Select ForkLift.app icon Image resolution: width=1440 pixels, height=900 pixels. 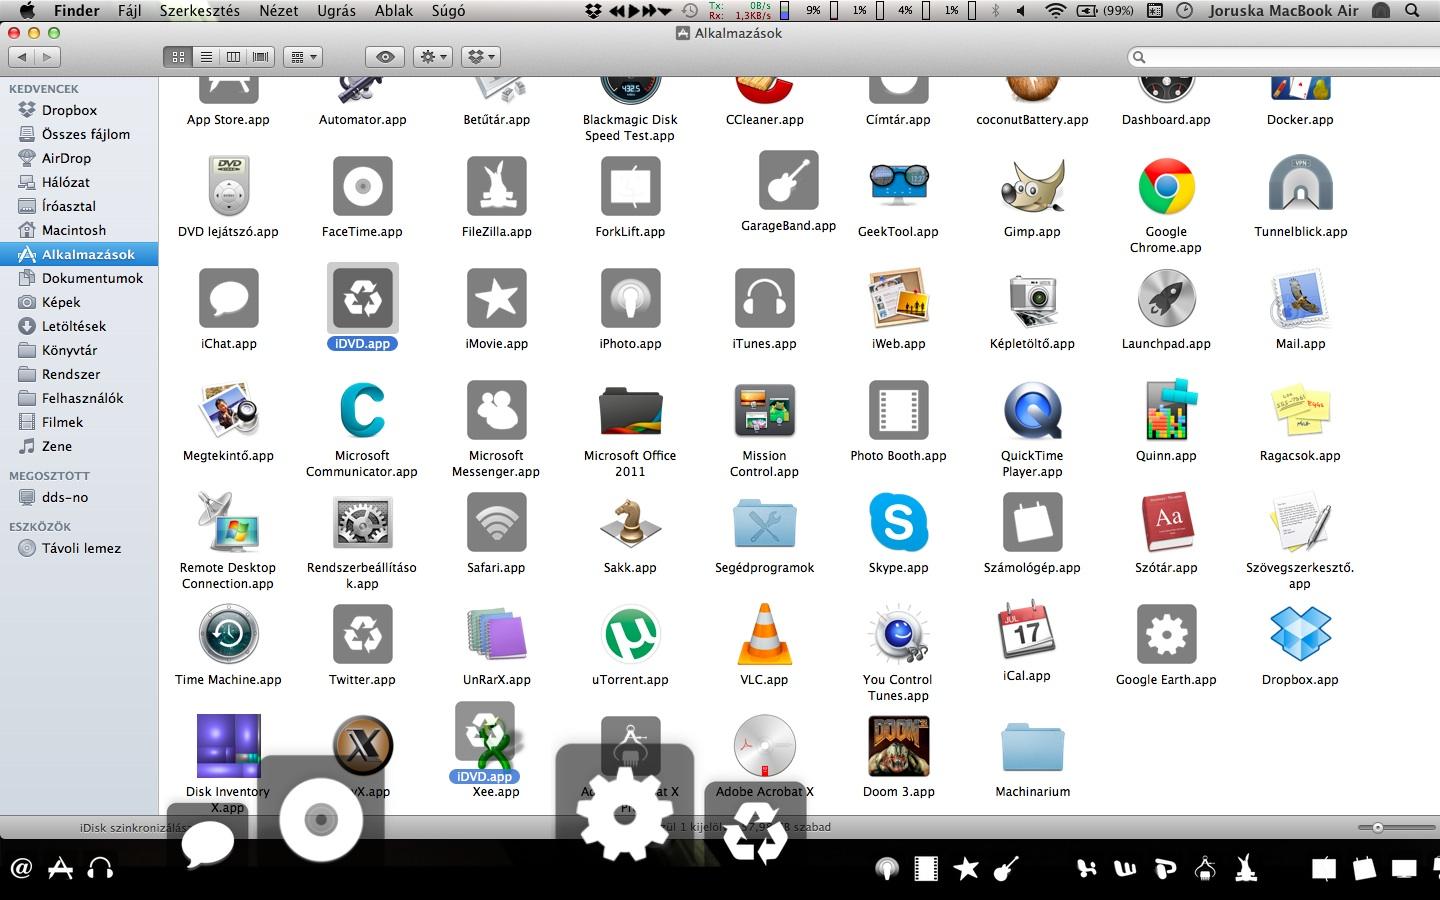coord(630,187)
